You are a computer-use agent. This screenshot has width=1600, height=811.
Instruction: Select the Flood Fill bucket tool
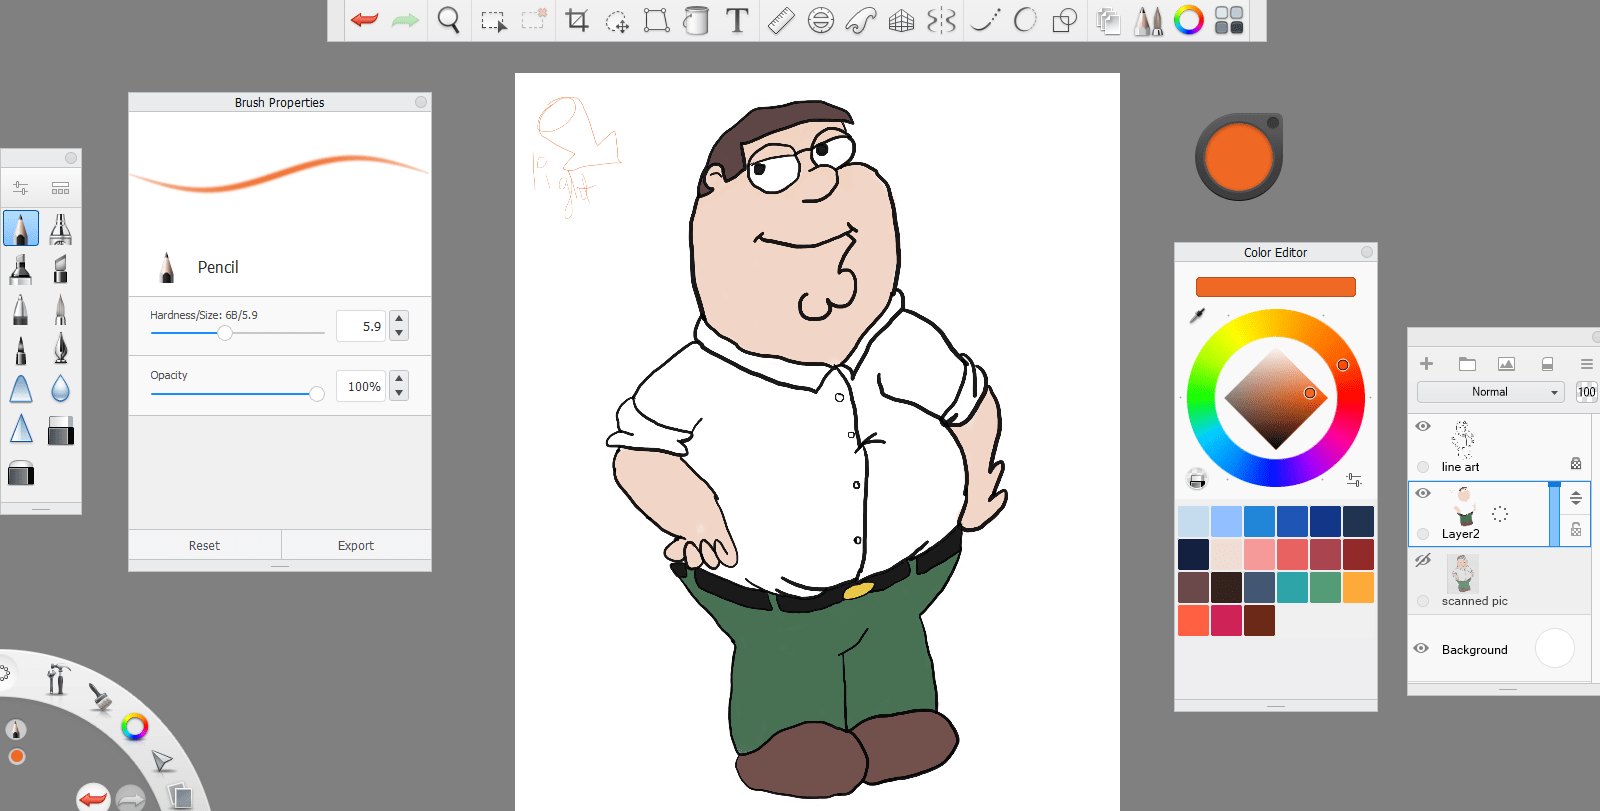pos(696,20)
